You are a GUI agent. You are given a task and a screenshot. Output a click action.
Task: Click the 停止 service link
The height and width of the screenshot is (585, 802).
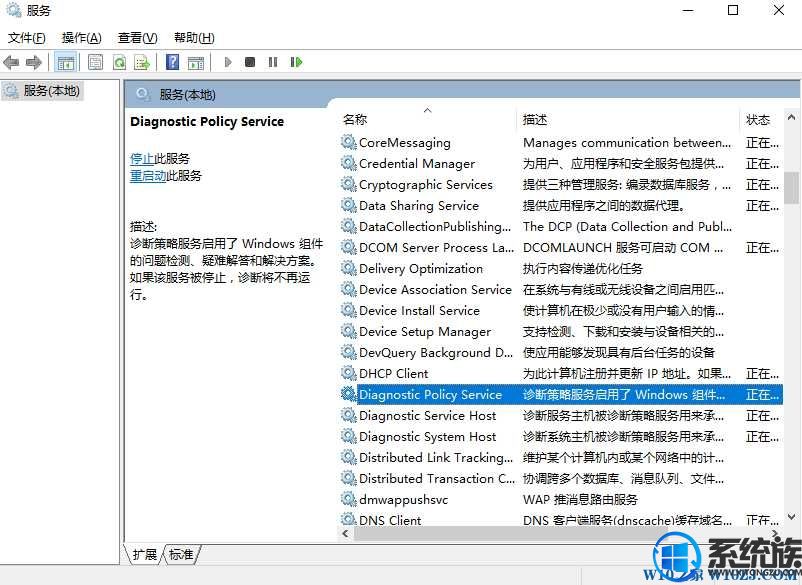(x=142, y=159)
